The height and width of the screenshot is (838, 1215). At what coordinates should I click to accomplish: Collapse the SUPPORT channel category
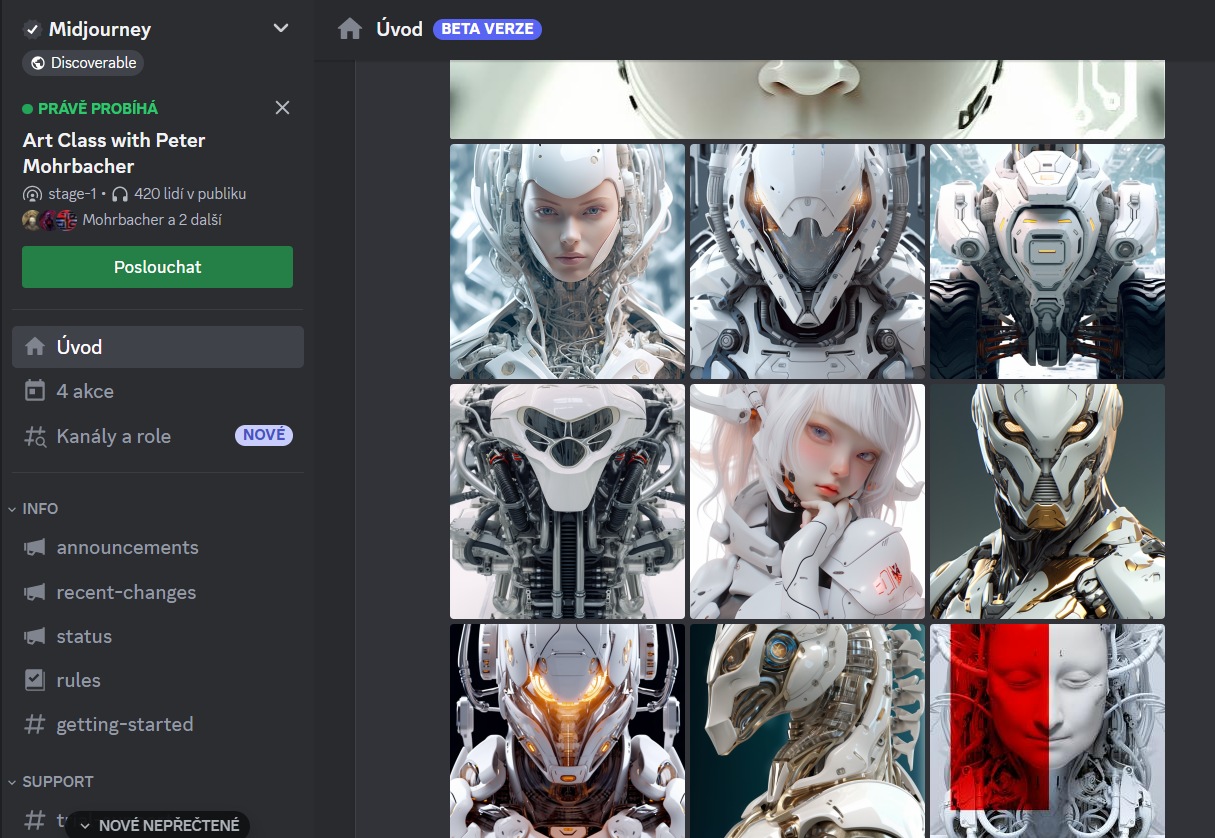(x=50, y=781)
